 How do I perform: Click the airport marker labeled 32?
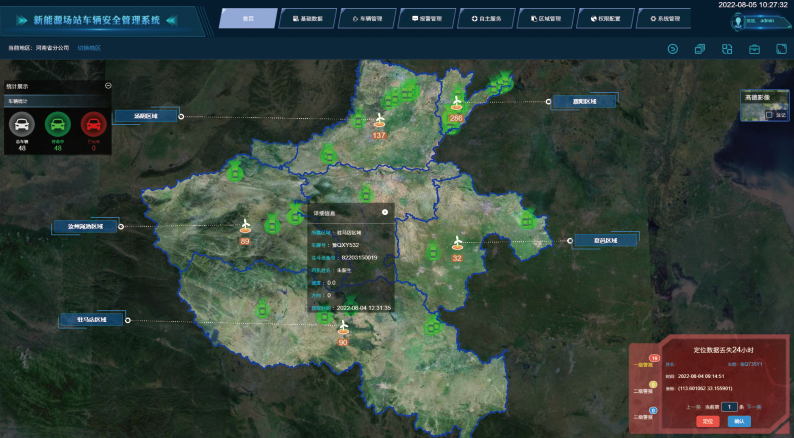click(x=458, y=245)
